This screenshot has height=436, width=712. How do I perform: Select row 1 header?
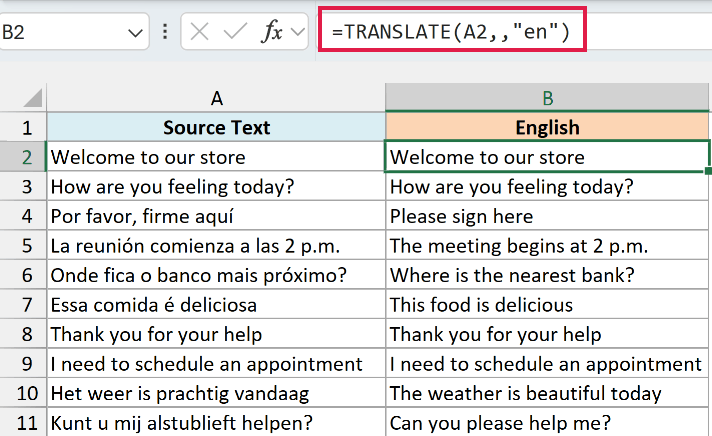23,127
